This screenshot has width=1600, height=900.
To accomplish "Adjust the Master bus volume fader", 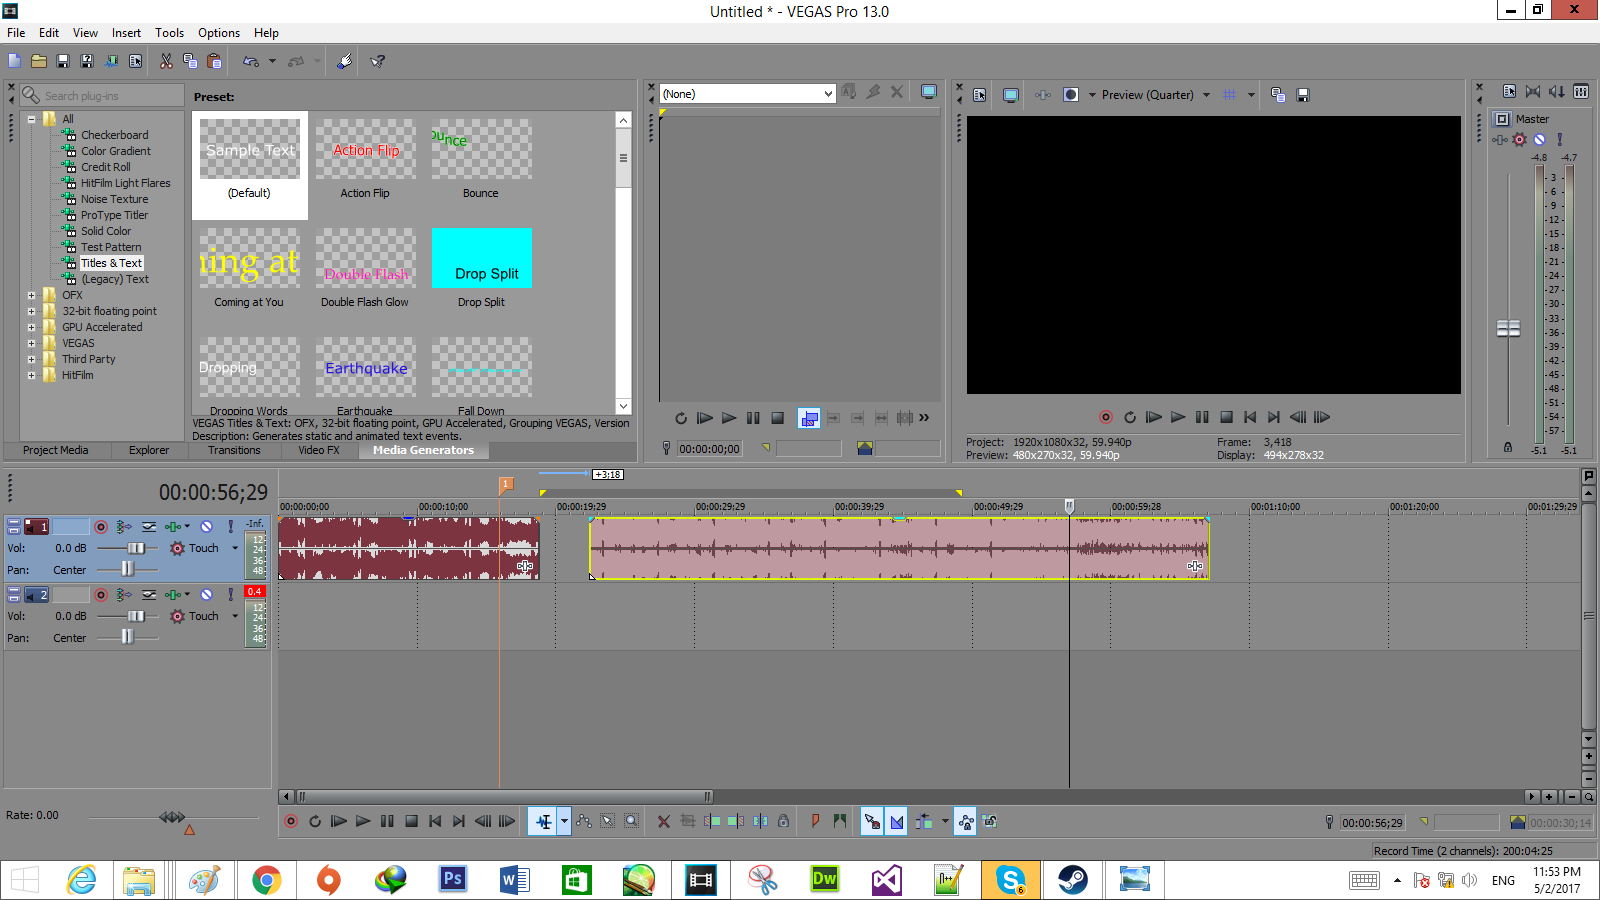I will (1508, 329).
